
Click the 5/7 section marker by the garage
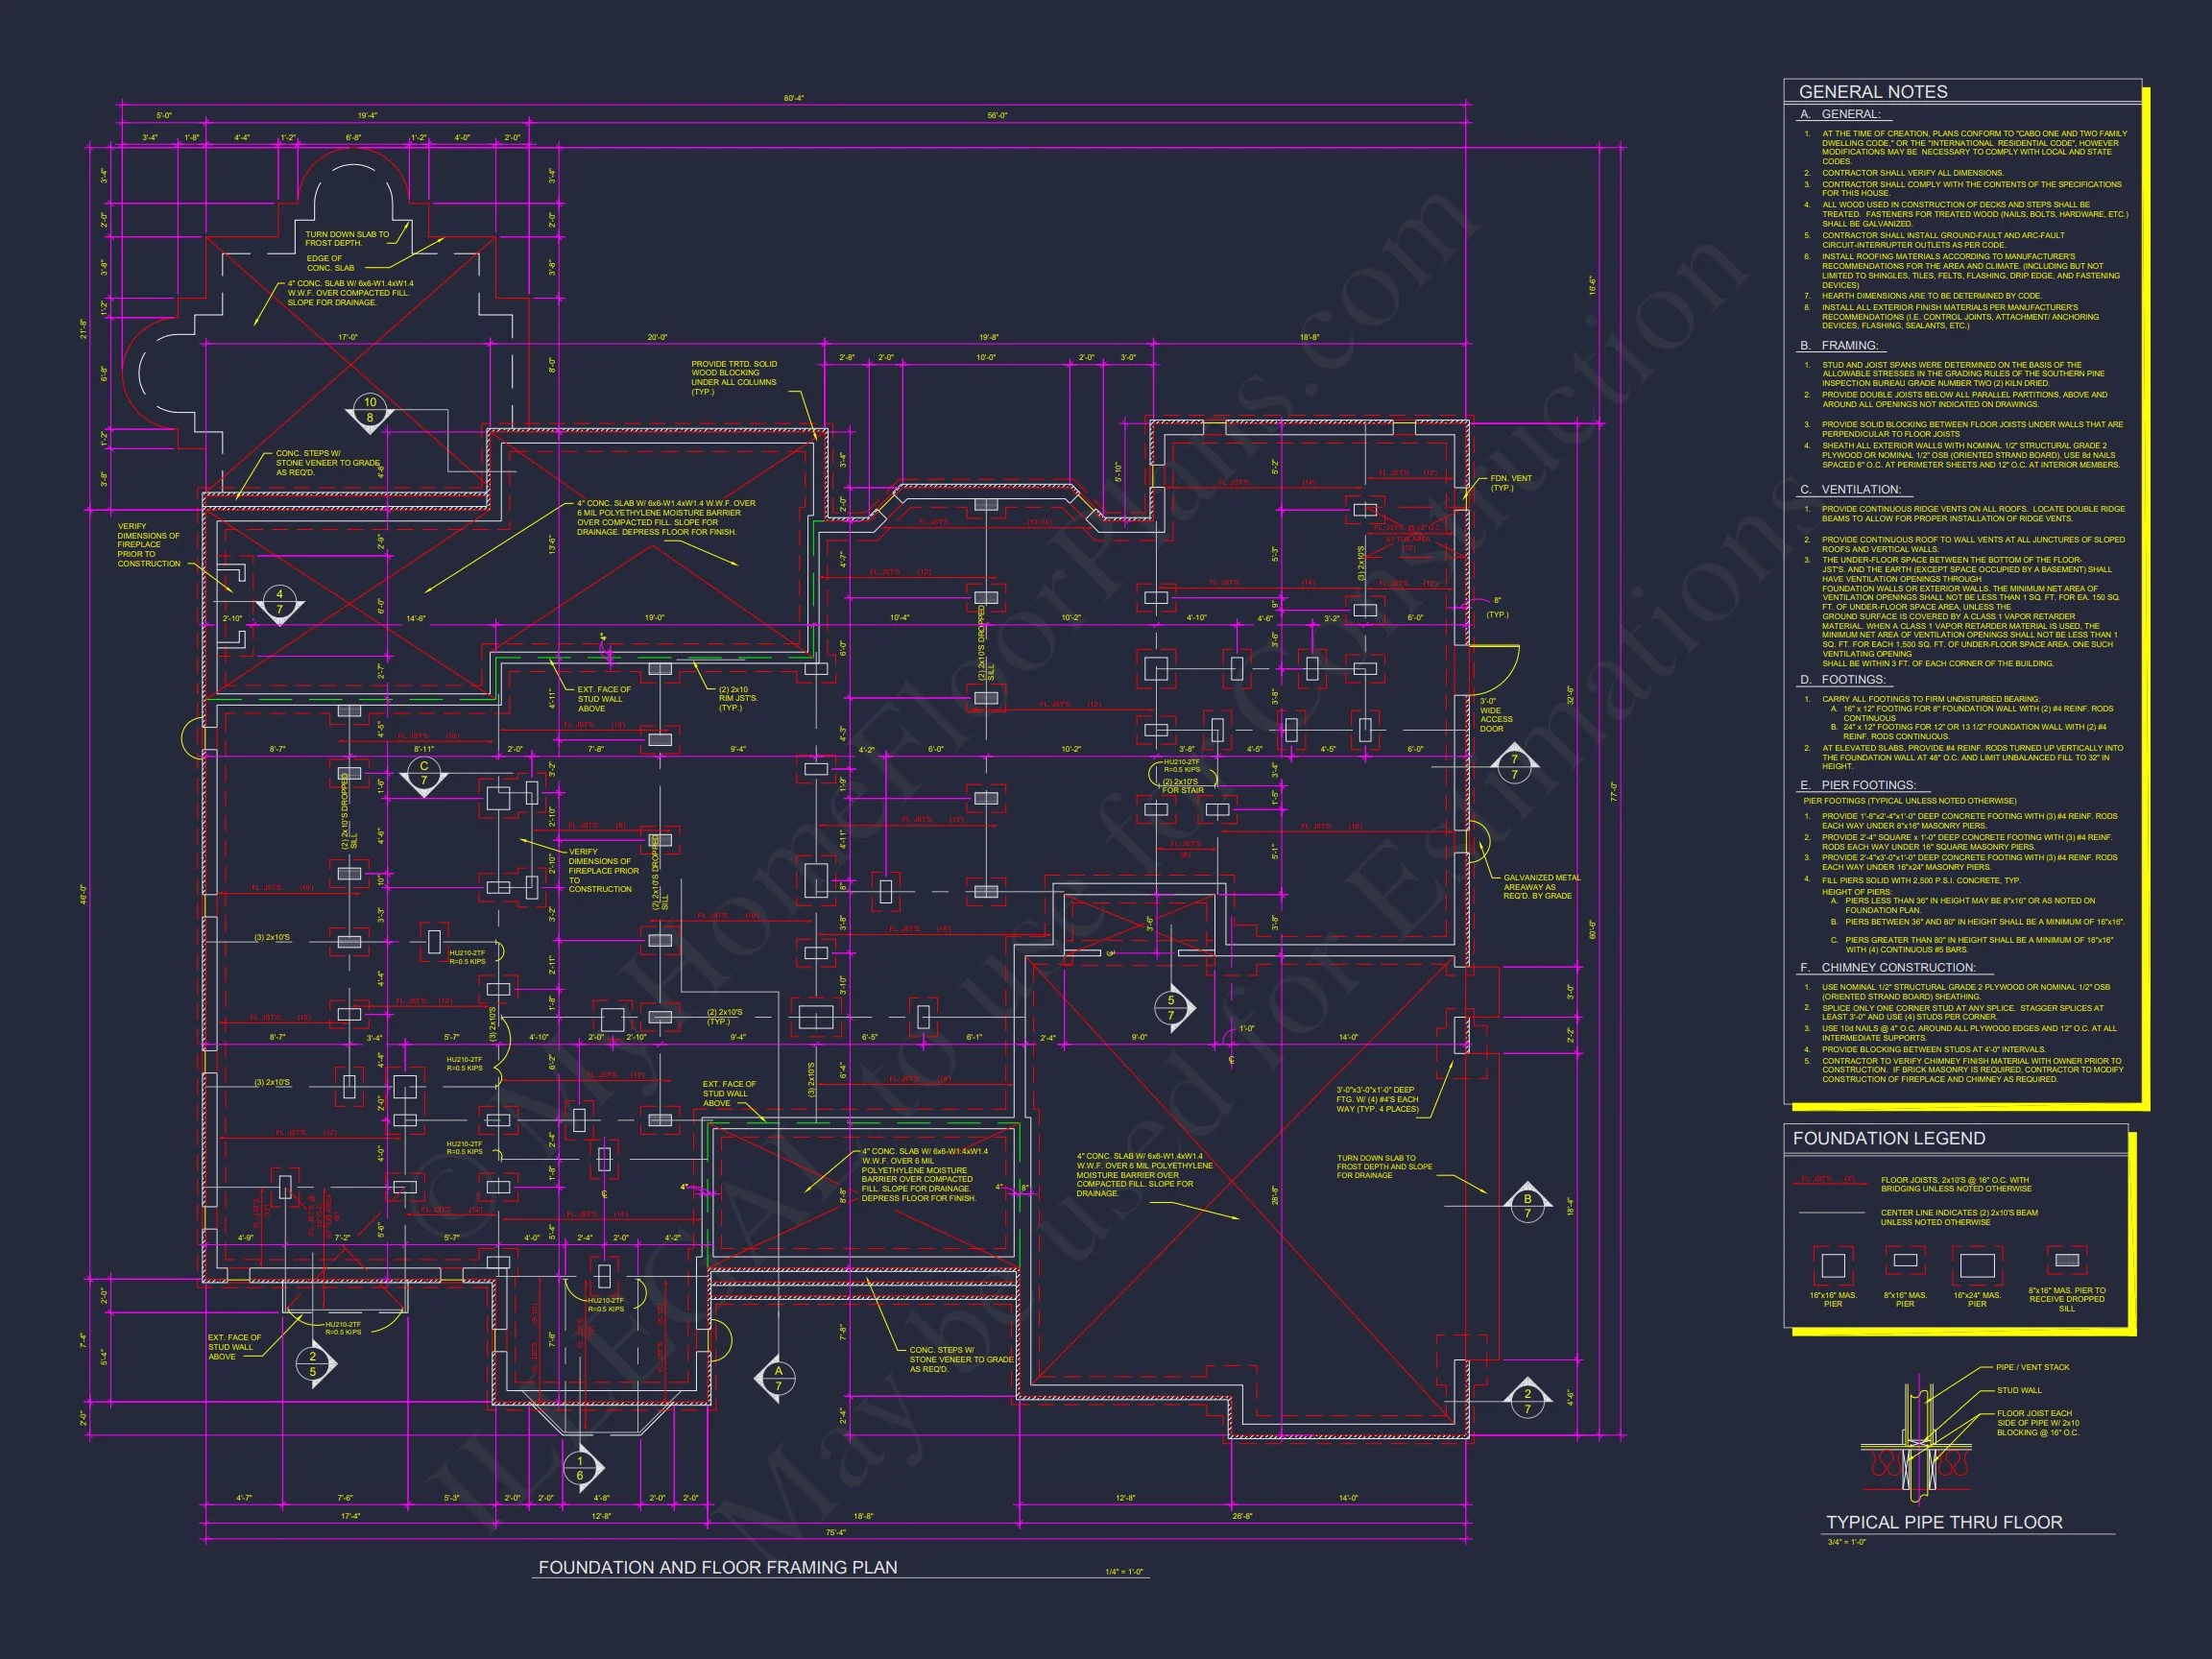pos(1171,1008)
